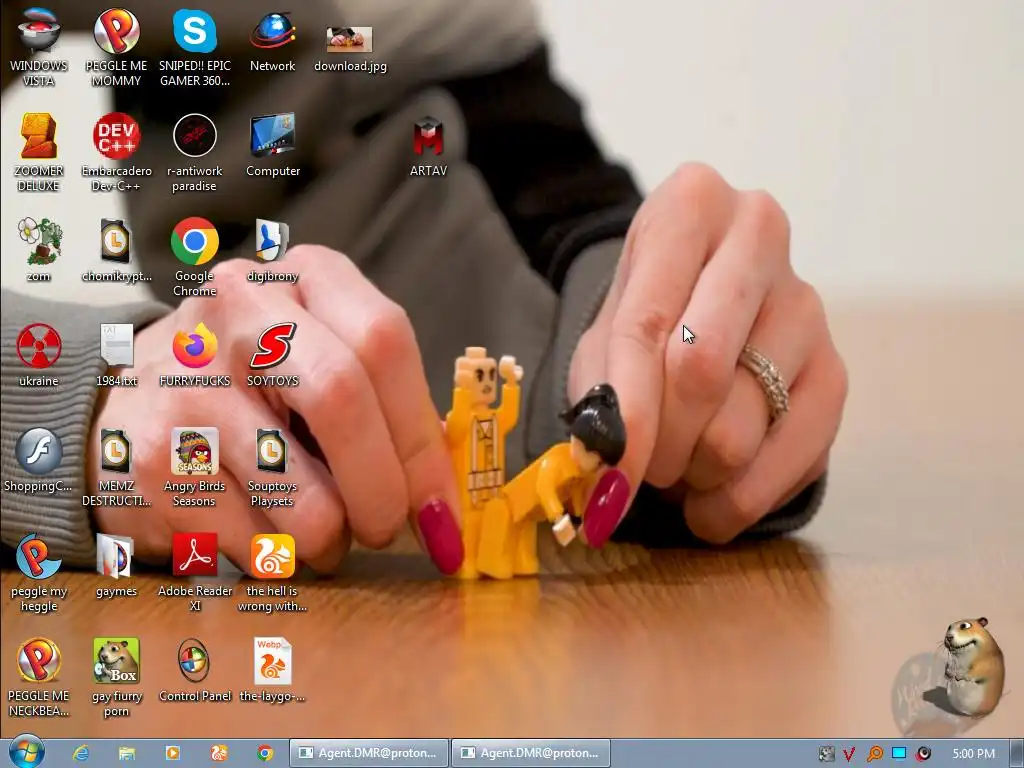Viewport: 1024px width, 768px height.
Task: Select the Souptoys Playsets icon
Action: tap(272, 467)
